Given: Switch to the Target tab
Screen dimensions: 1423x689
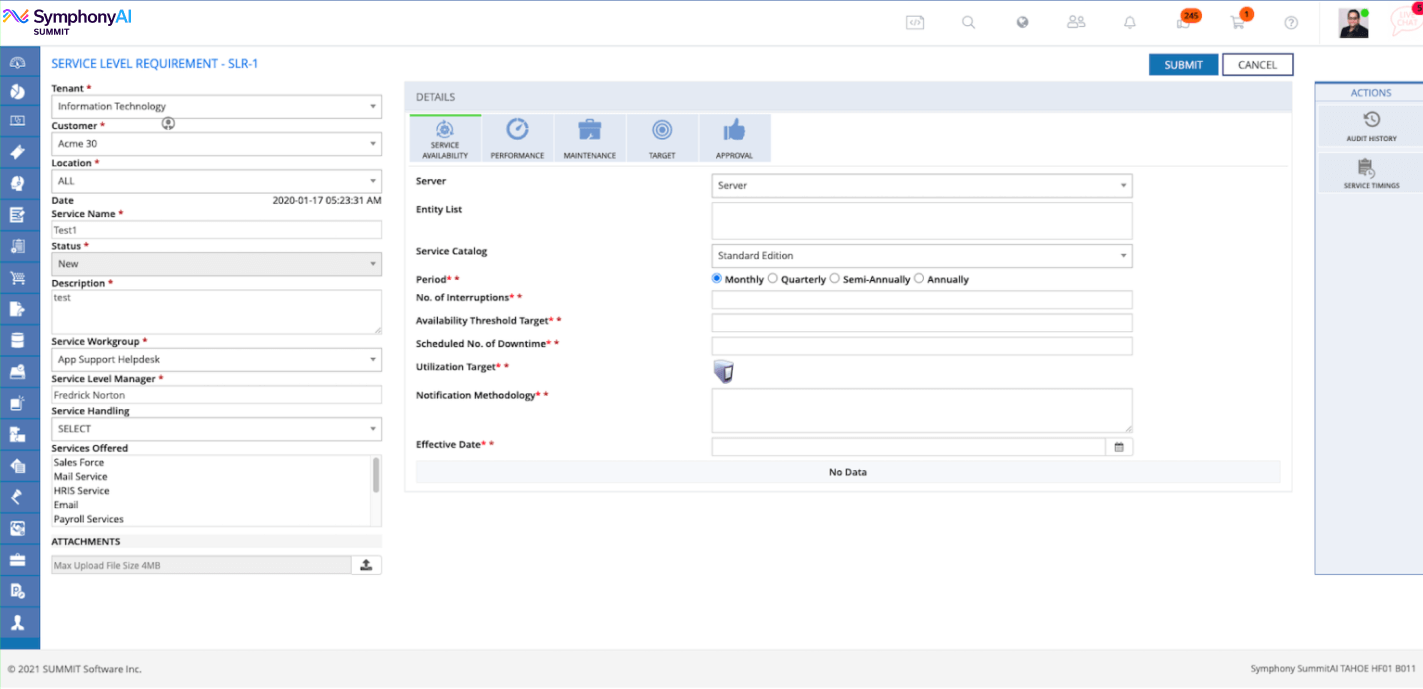Looking at the screenshot, I should click(x=662, y=138).
